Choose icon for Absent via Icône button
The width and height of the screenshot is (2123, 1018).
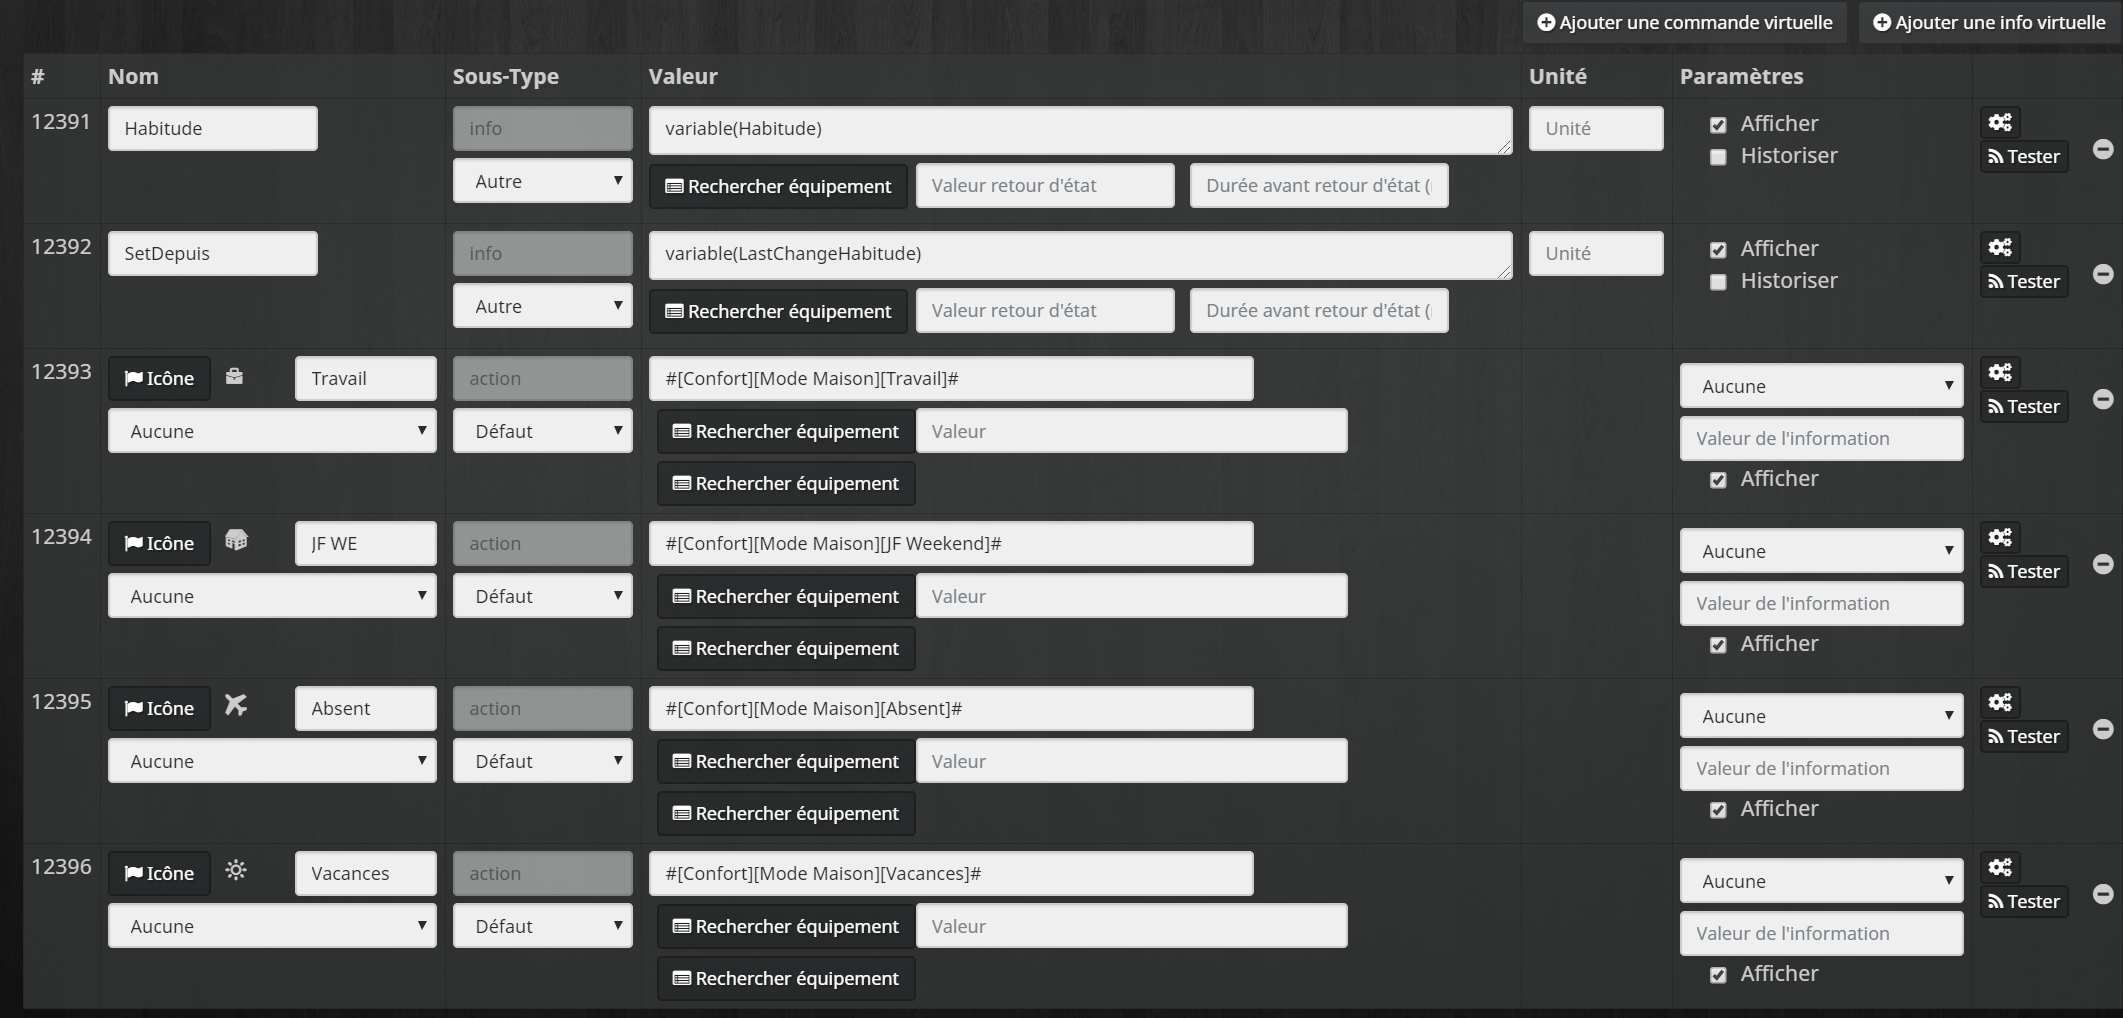(159, 708)
